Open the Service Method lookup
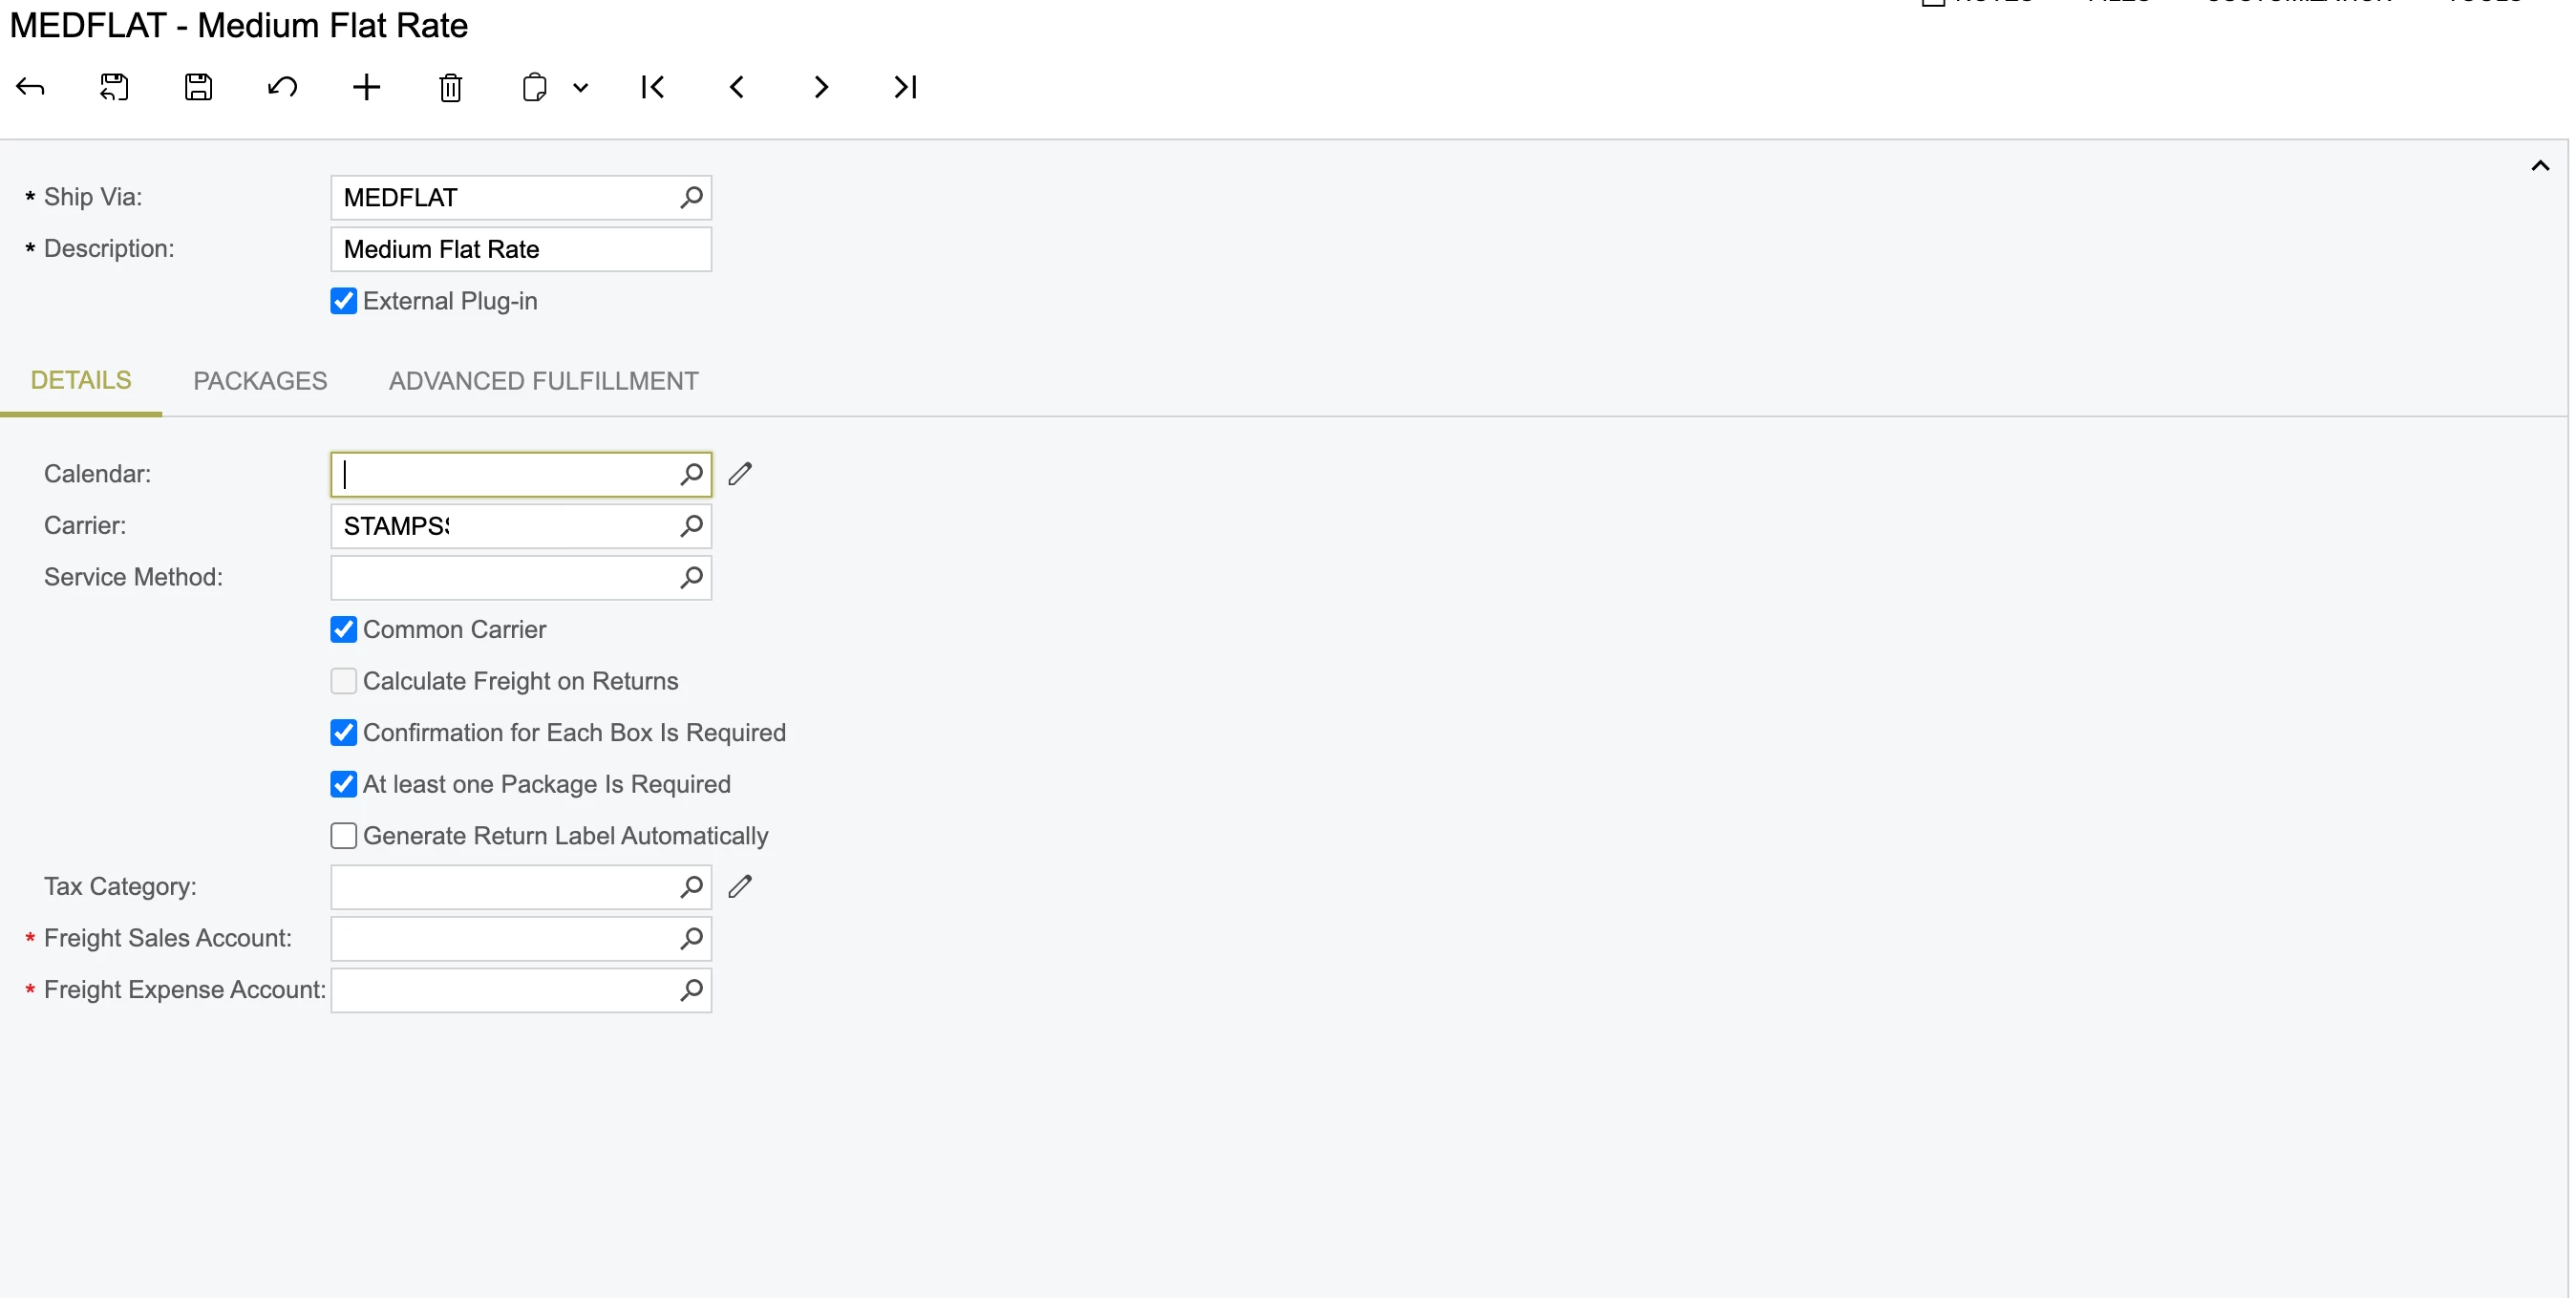 coord(690,577)
